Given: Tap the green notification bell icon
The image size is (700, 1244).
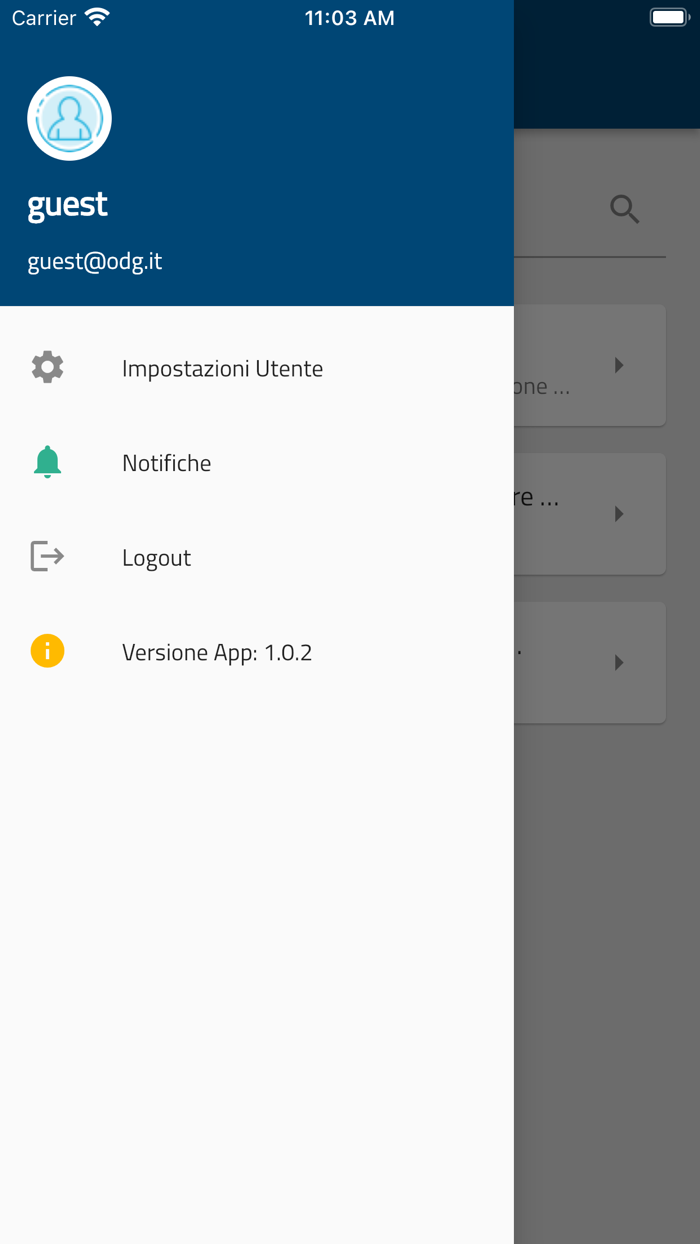Looking at the screenshot, I should coord(47,462).
